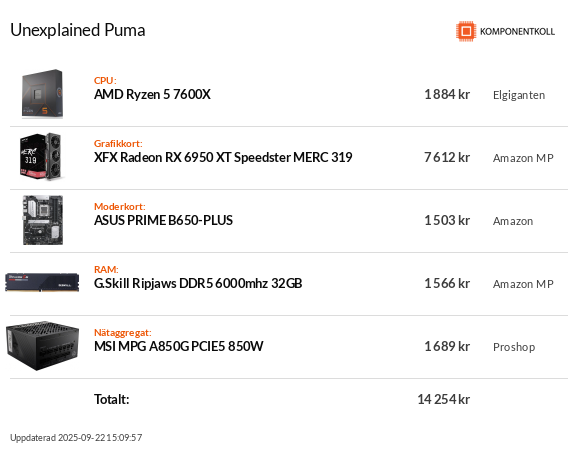
Task: Click the 7 612 kr graphics card price
Action: click(x=447, y=157)
